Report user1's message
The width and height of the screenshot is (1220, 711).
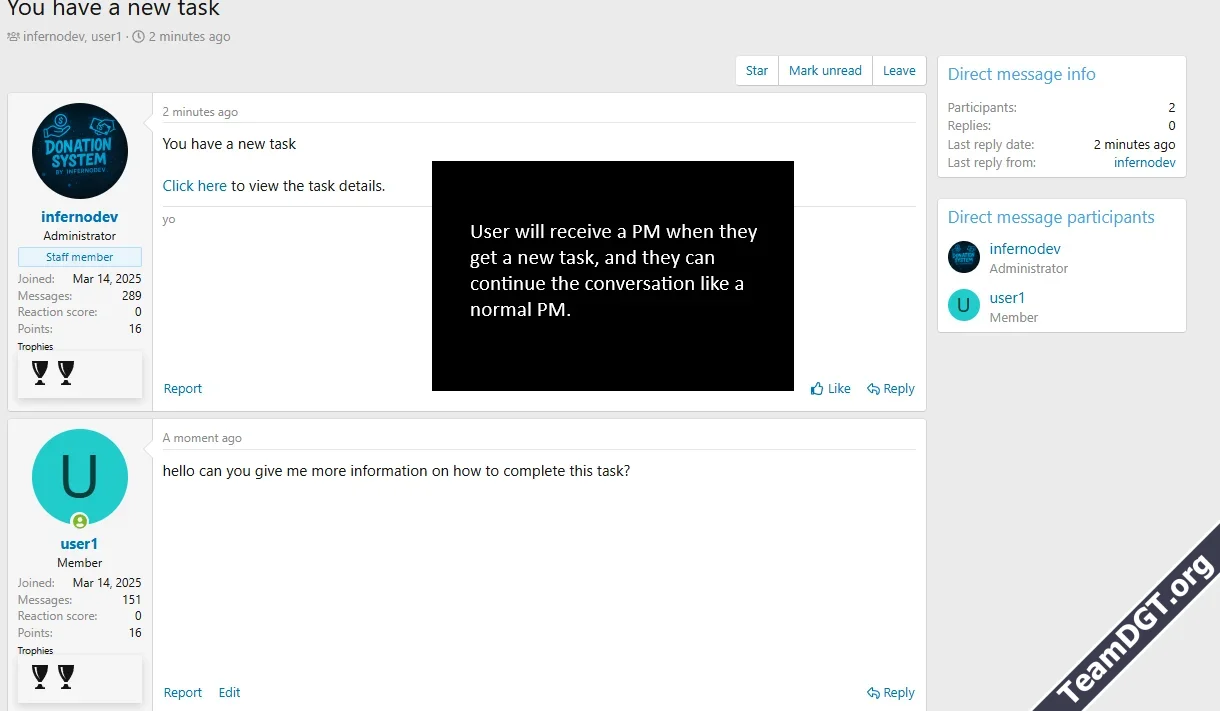[x=183, y=693]
